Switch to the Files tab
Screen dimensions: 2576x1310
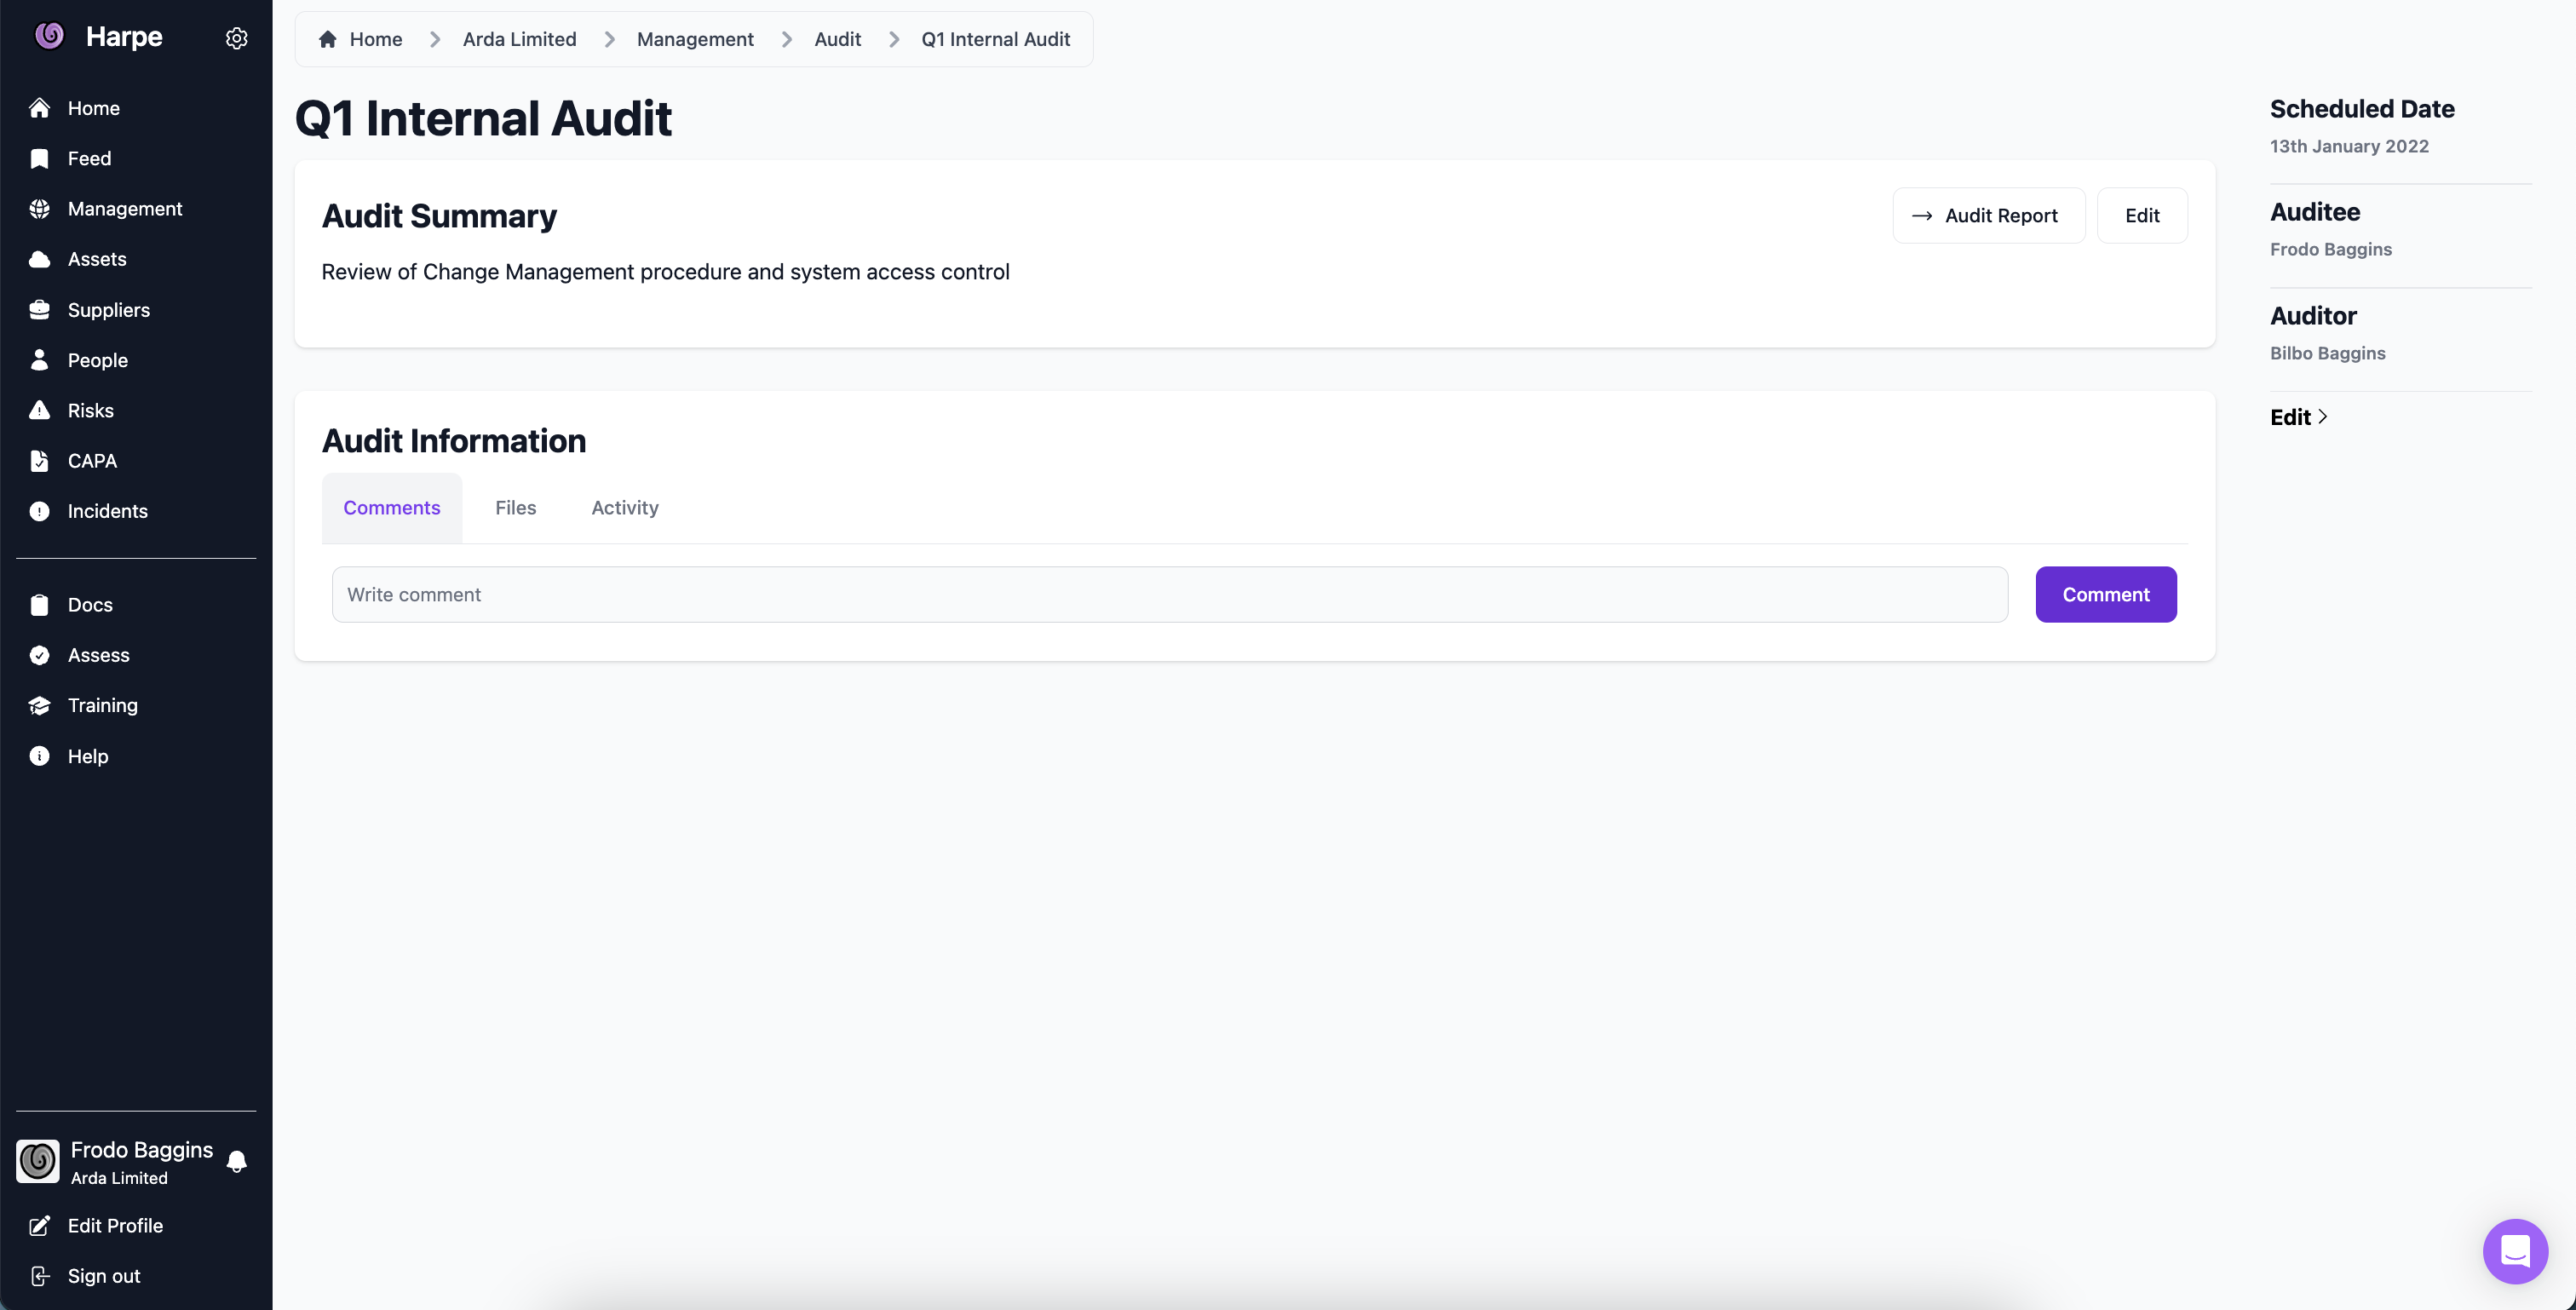515,508
